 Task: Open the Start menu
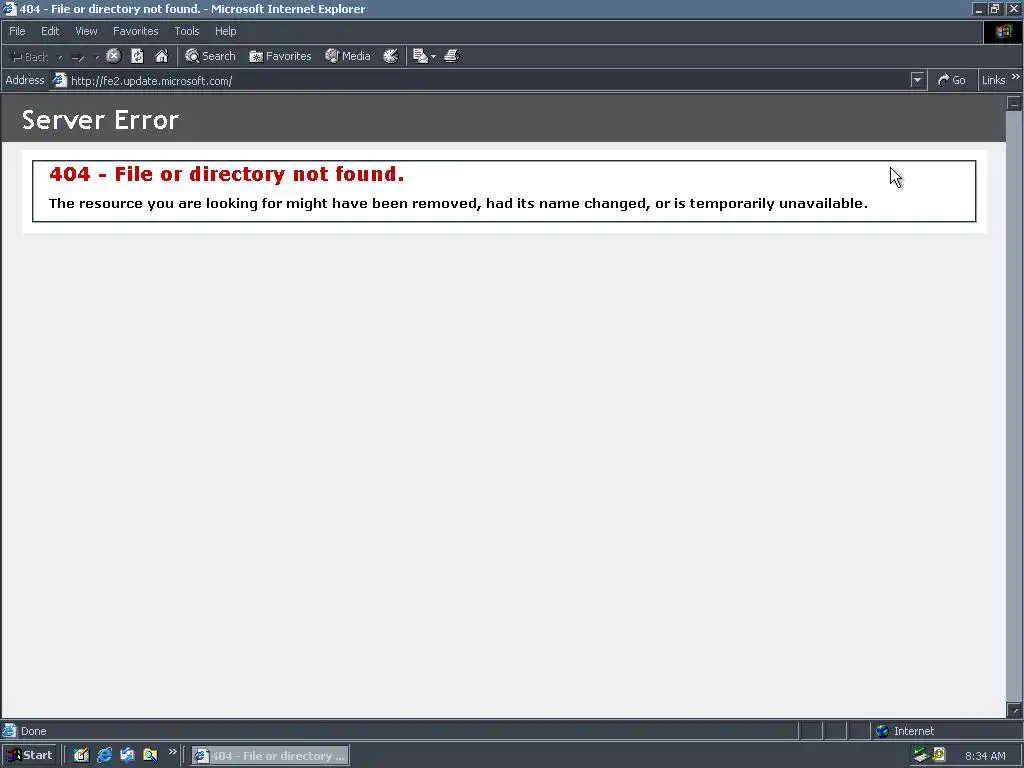point(29,755)
